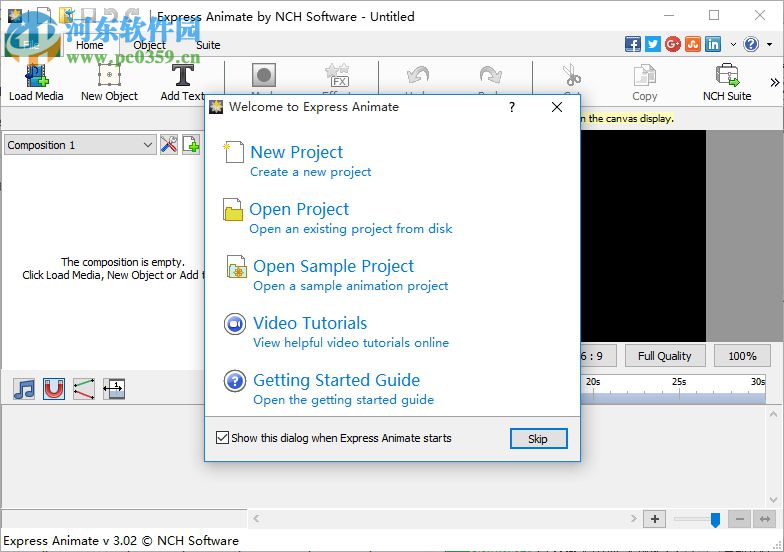The width and height of the screenshot is (784, 552).
Task: Click the Open Project link
Action: [x=299, y=208]
